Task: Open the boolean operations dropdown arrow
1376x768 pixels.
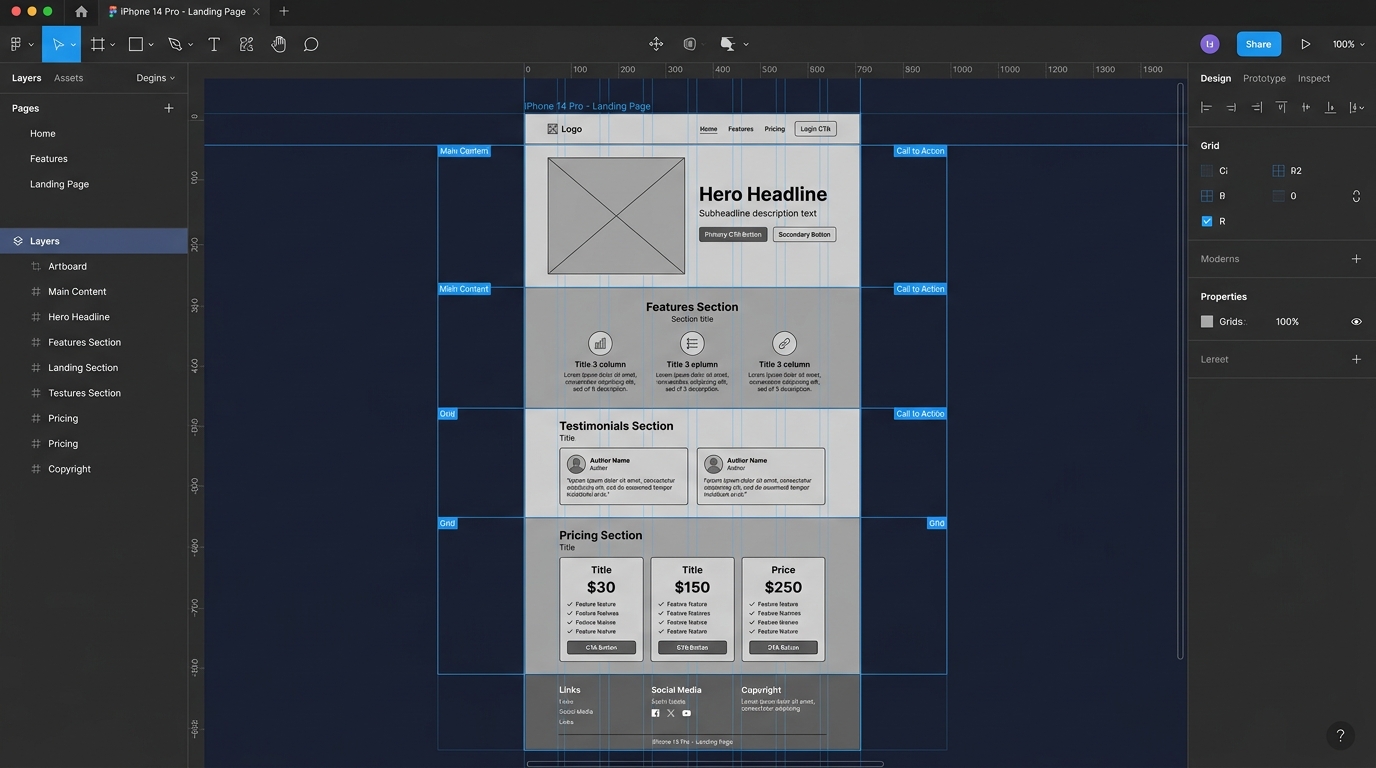Action: coord(746,45)
